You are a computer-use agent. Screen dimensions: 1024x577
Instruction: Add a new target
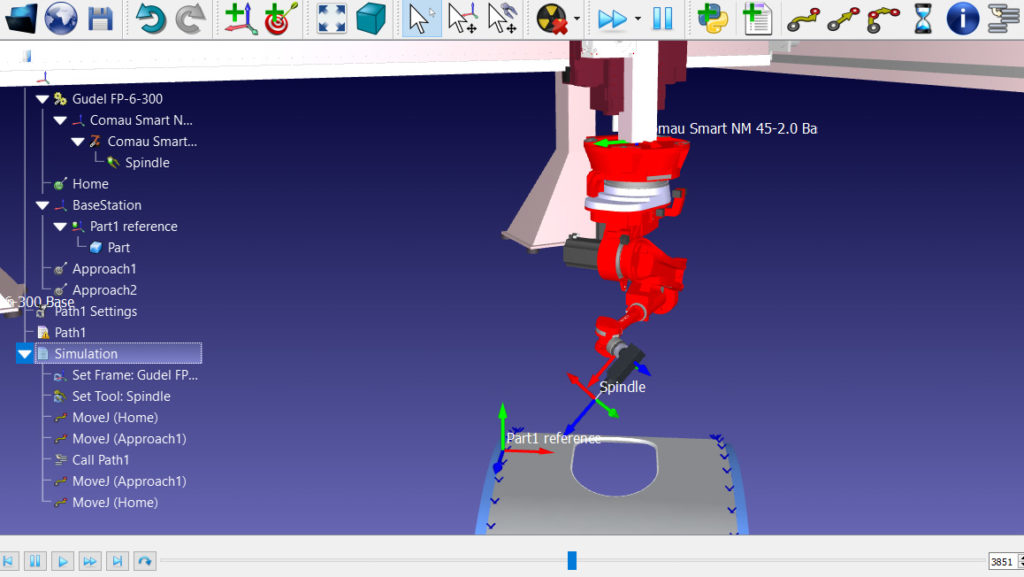[x=281, y=17]
